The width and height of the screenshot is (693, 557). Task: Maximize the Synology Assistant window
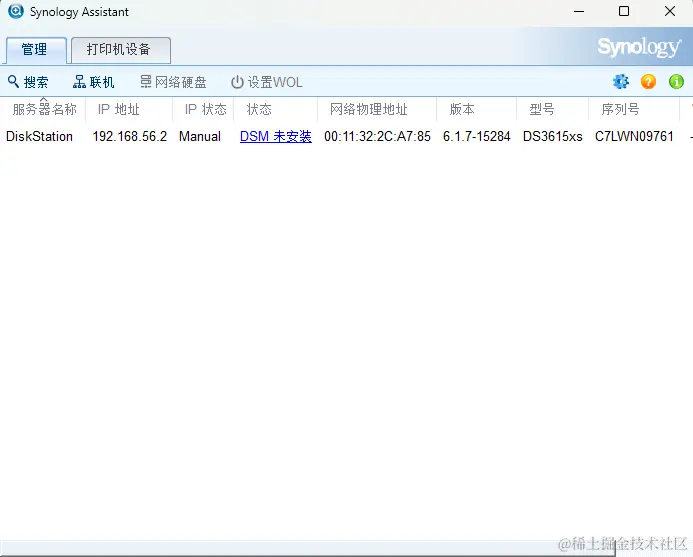pyautogui.click(x=624, y=11)
